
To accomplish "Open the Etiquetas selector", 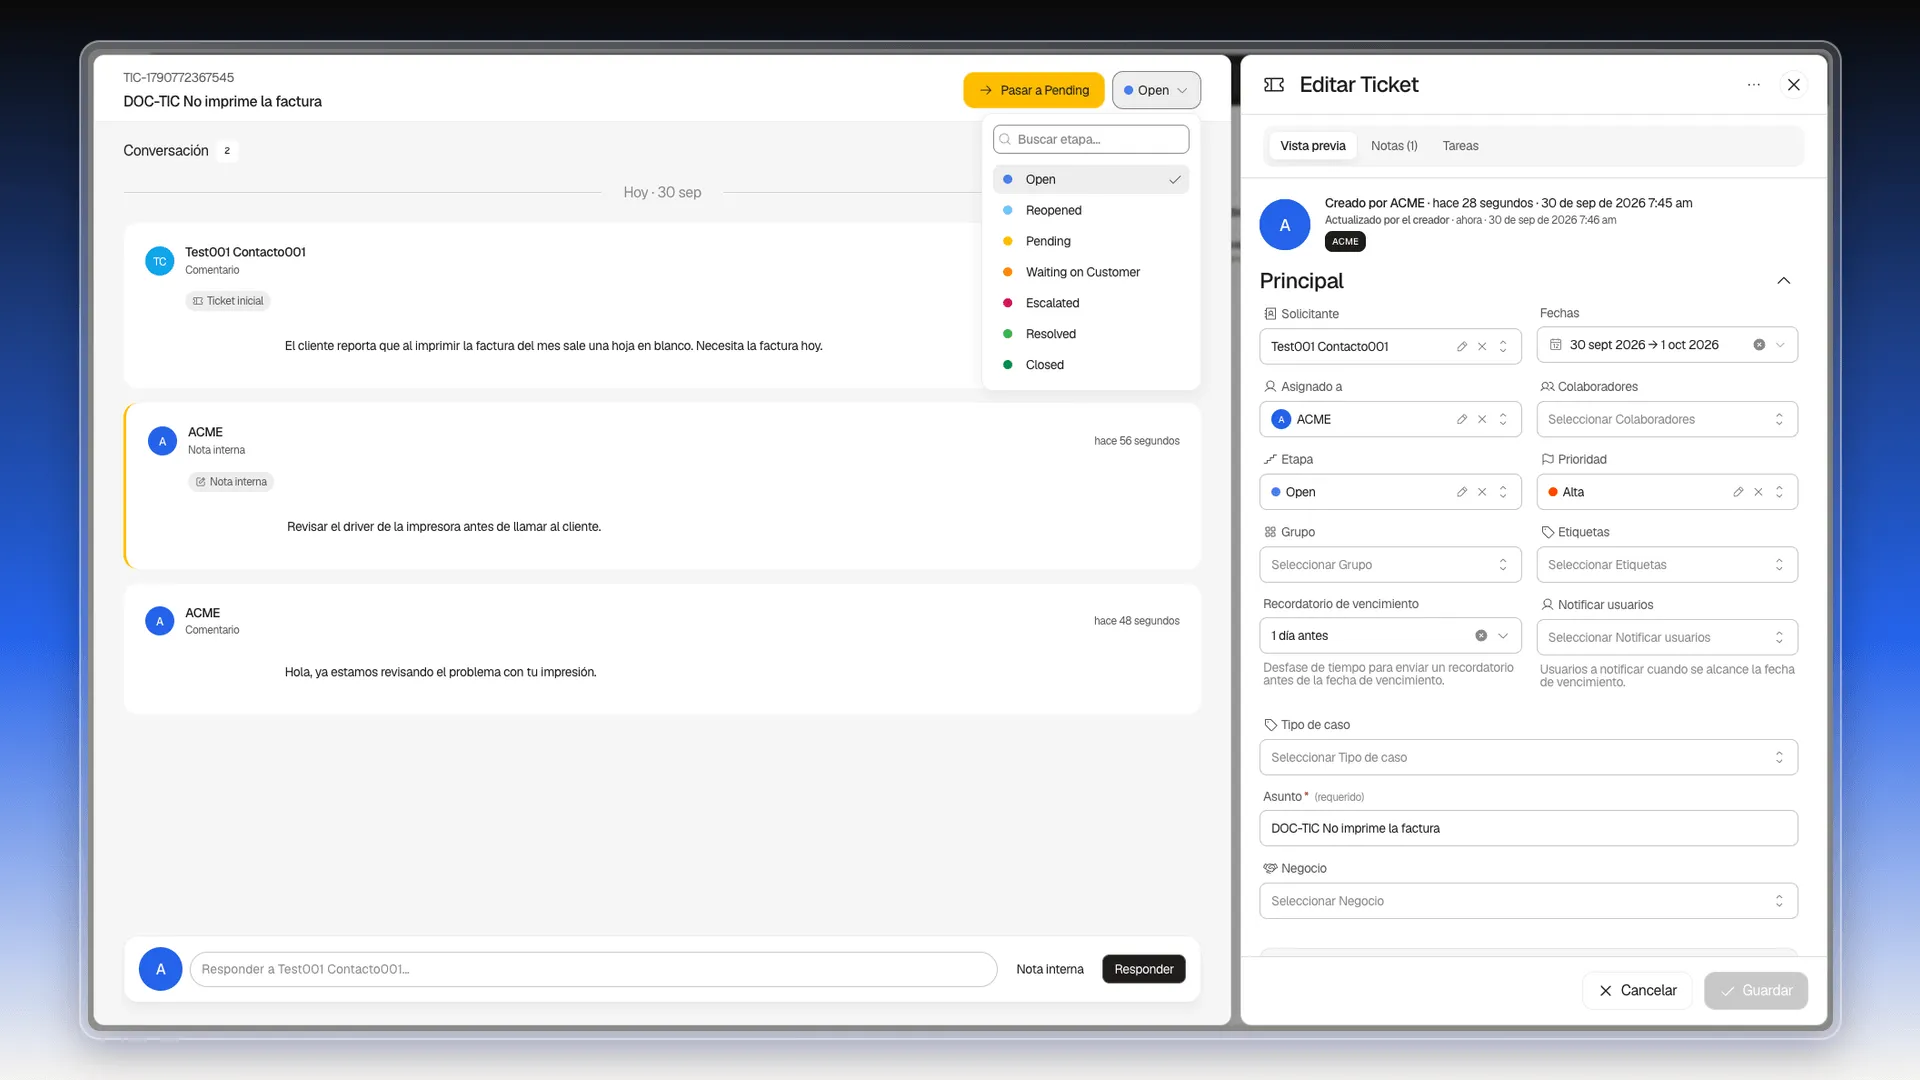I will 1667,565.
